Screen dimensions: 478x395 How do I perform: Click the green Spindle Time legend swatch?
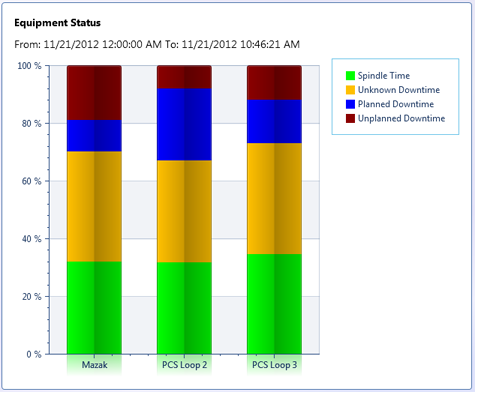350,76
